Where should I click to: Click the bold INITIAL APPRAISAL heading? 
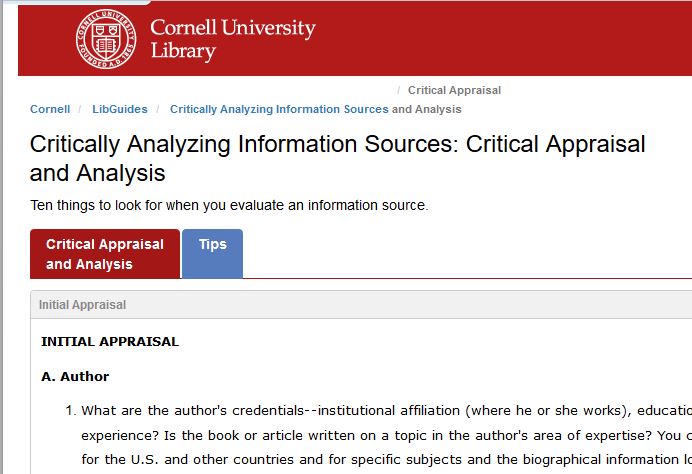pos(110,342)
